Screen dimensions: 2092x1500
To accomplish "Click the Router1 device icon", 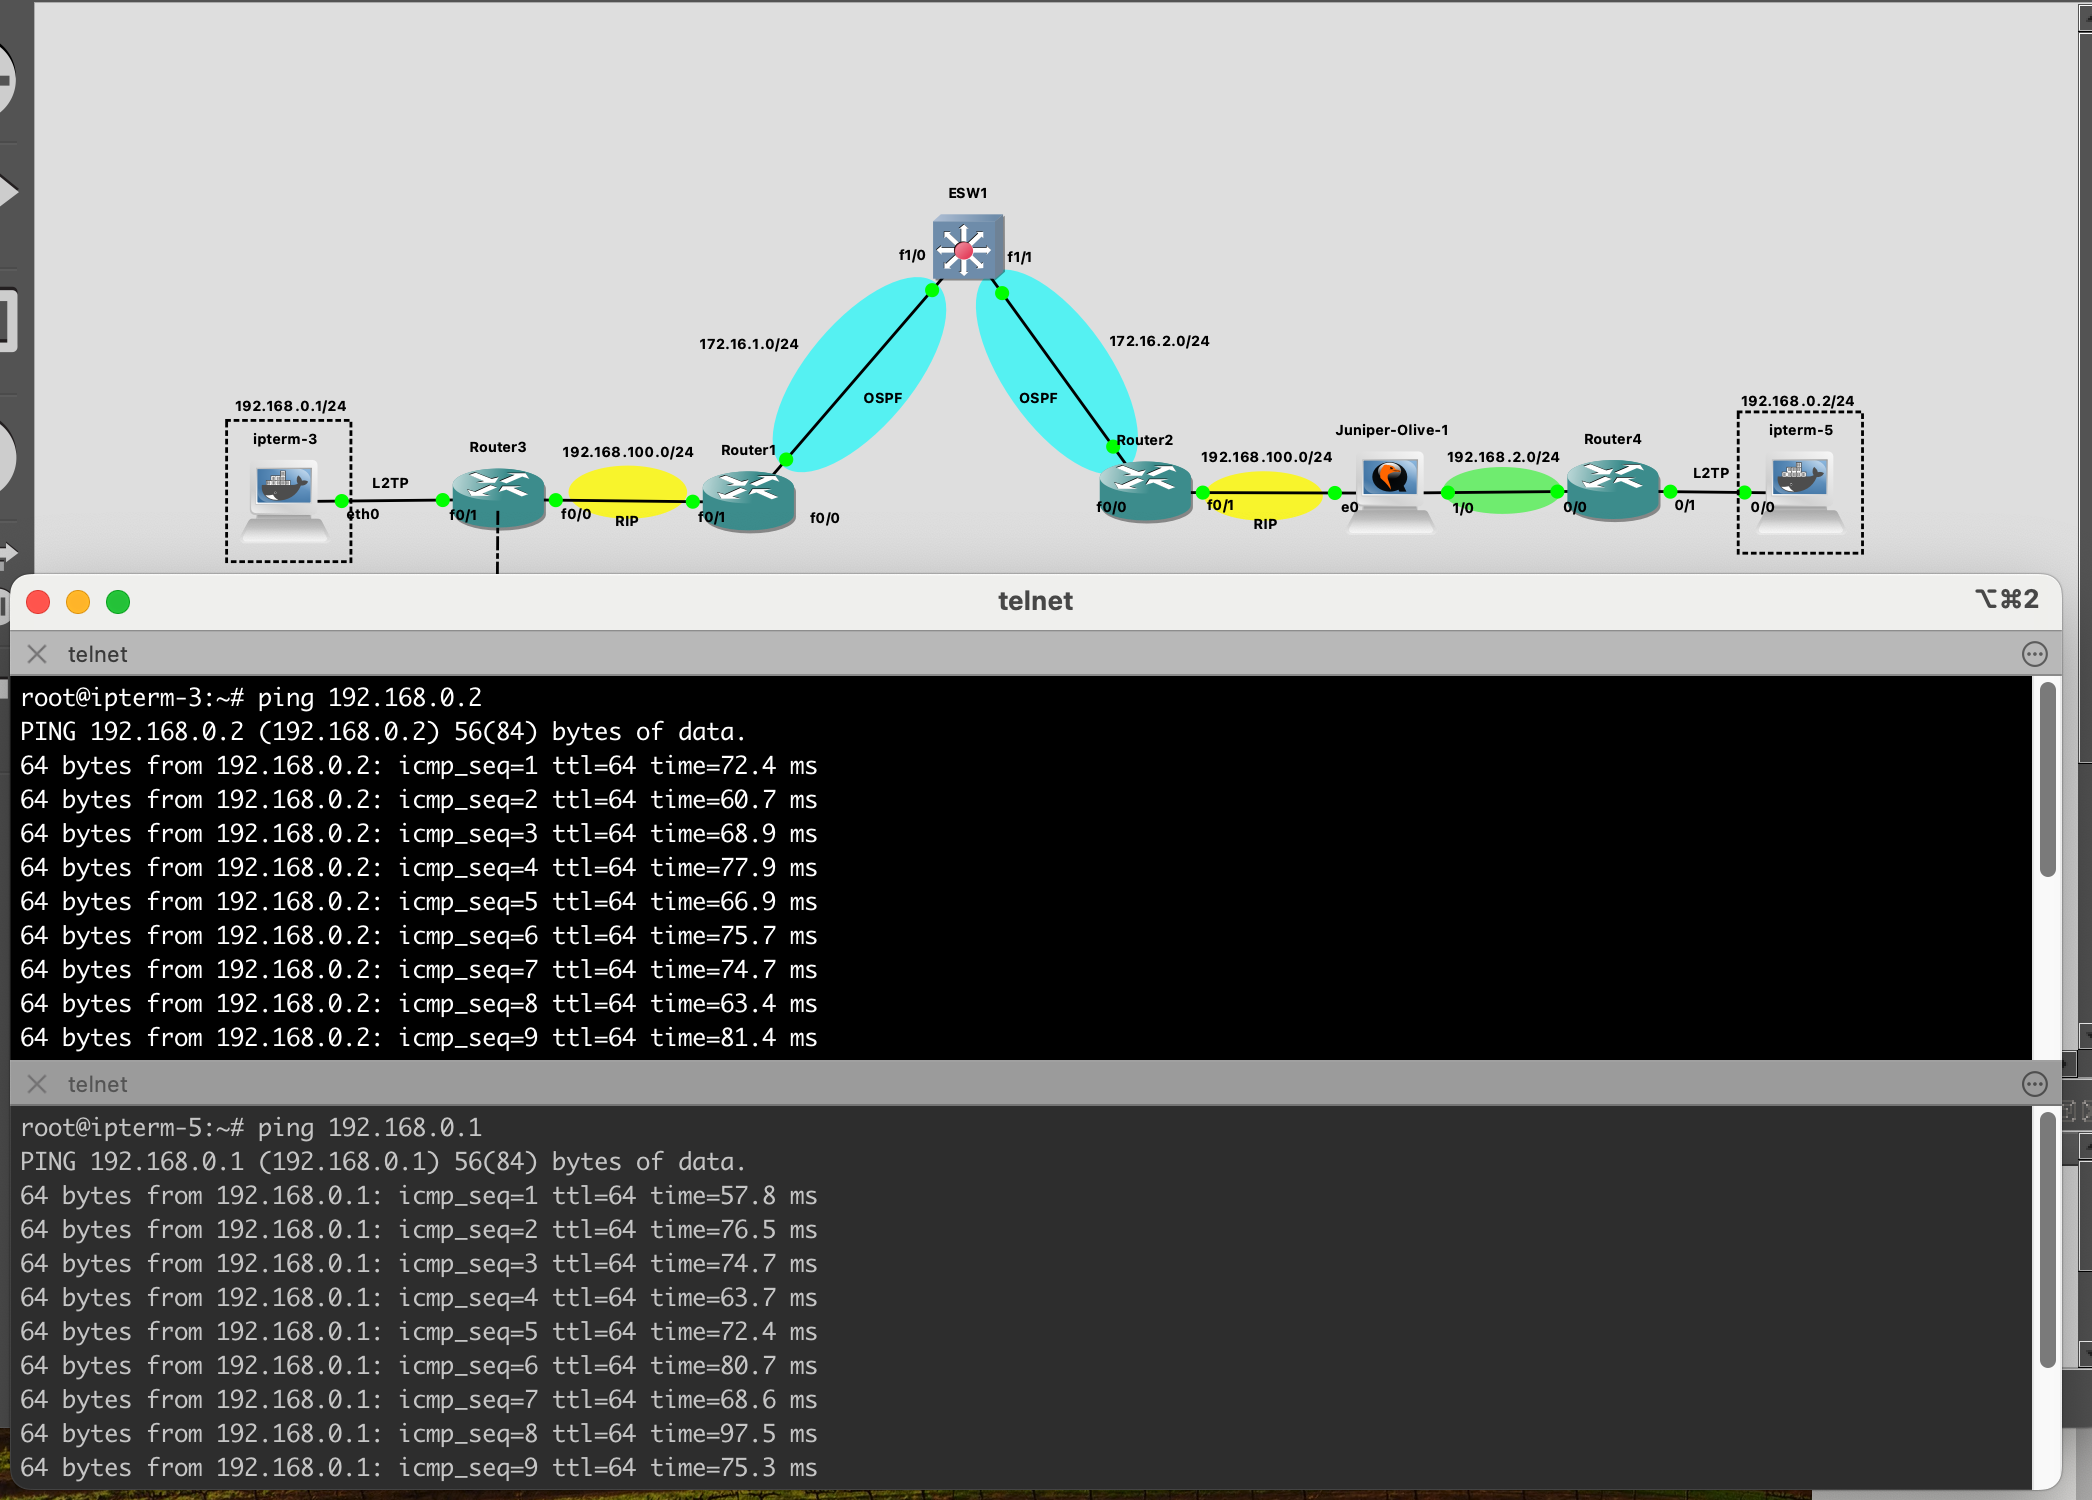I will click(x=748, y=500).
